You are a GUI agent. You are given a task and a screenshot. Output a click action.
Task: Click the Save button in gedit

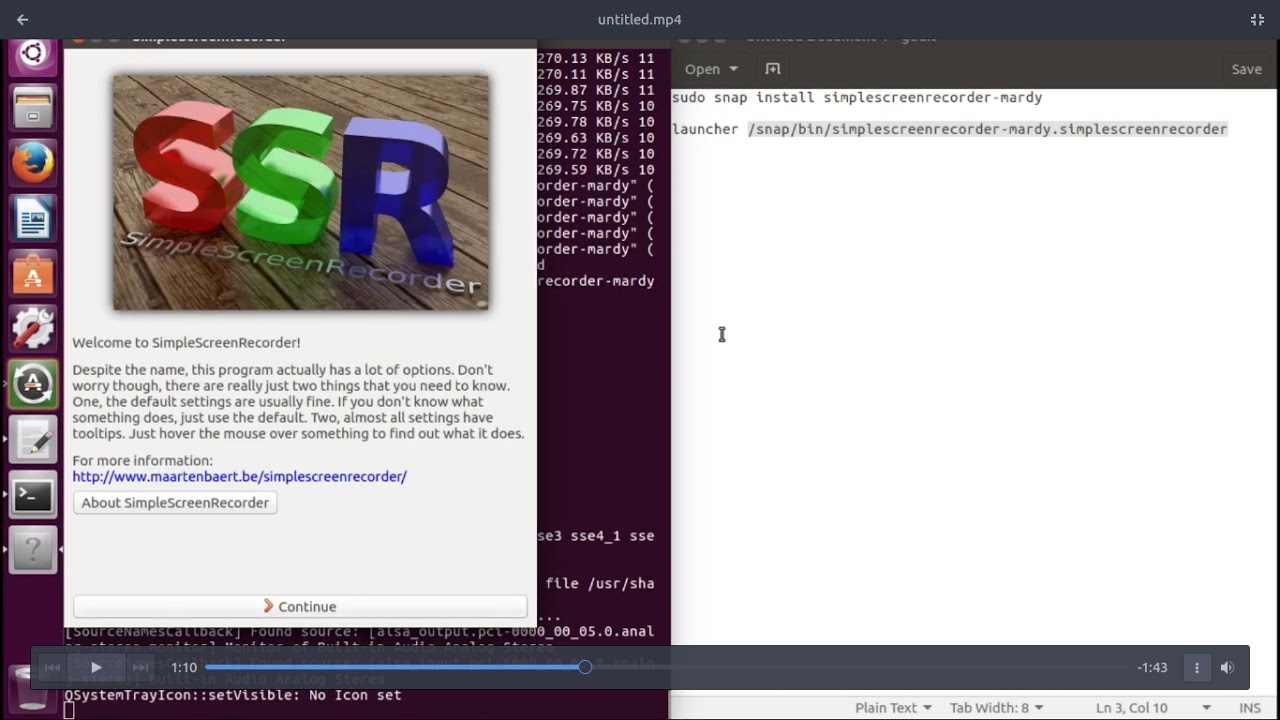click(x=1246, y=69)
